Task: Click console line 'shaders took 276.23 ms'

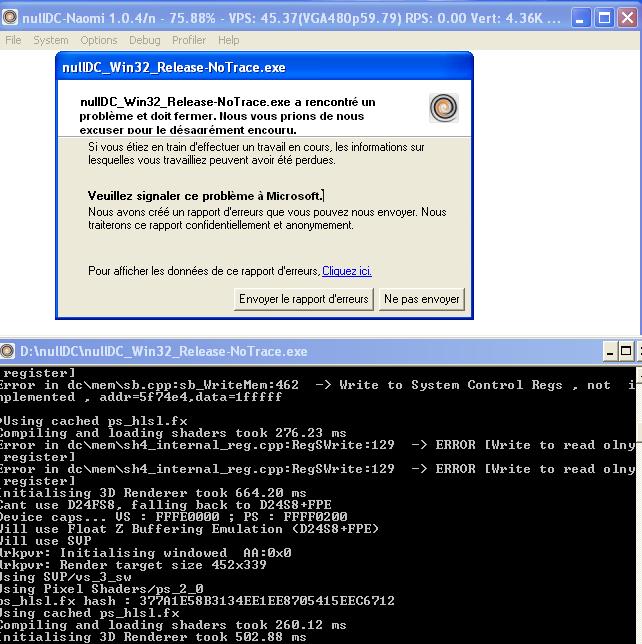Action: coord(173,432)
